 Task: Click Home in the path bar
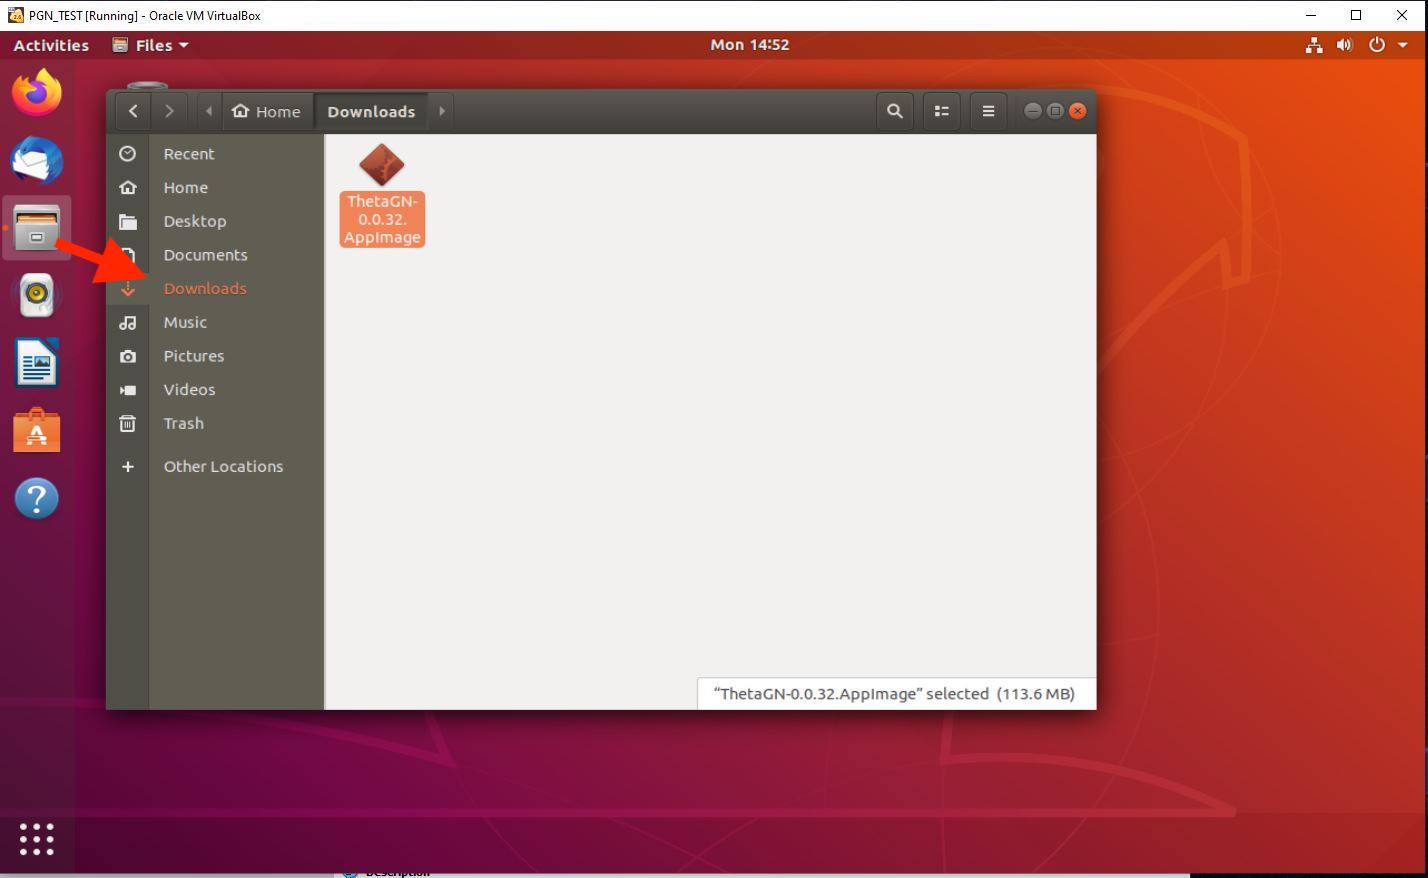266,111
